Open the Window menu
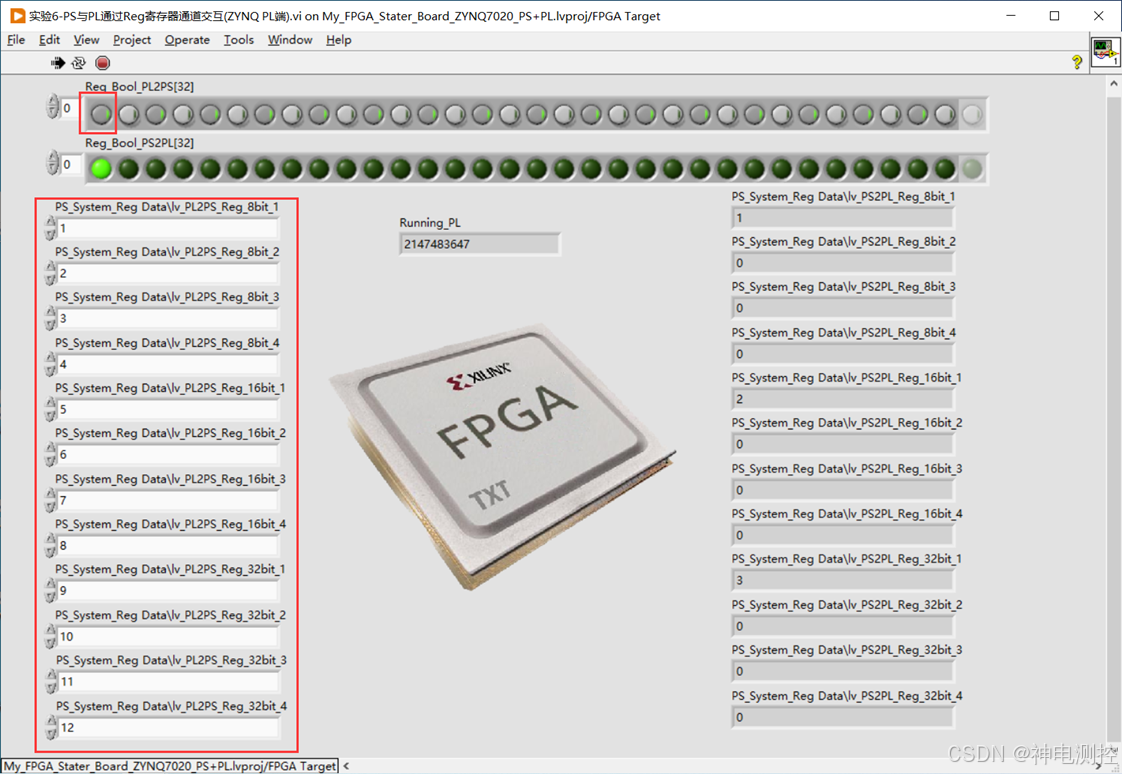The height and width of the screenshot is (774, 1122). pos(290,40)
